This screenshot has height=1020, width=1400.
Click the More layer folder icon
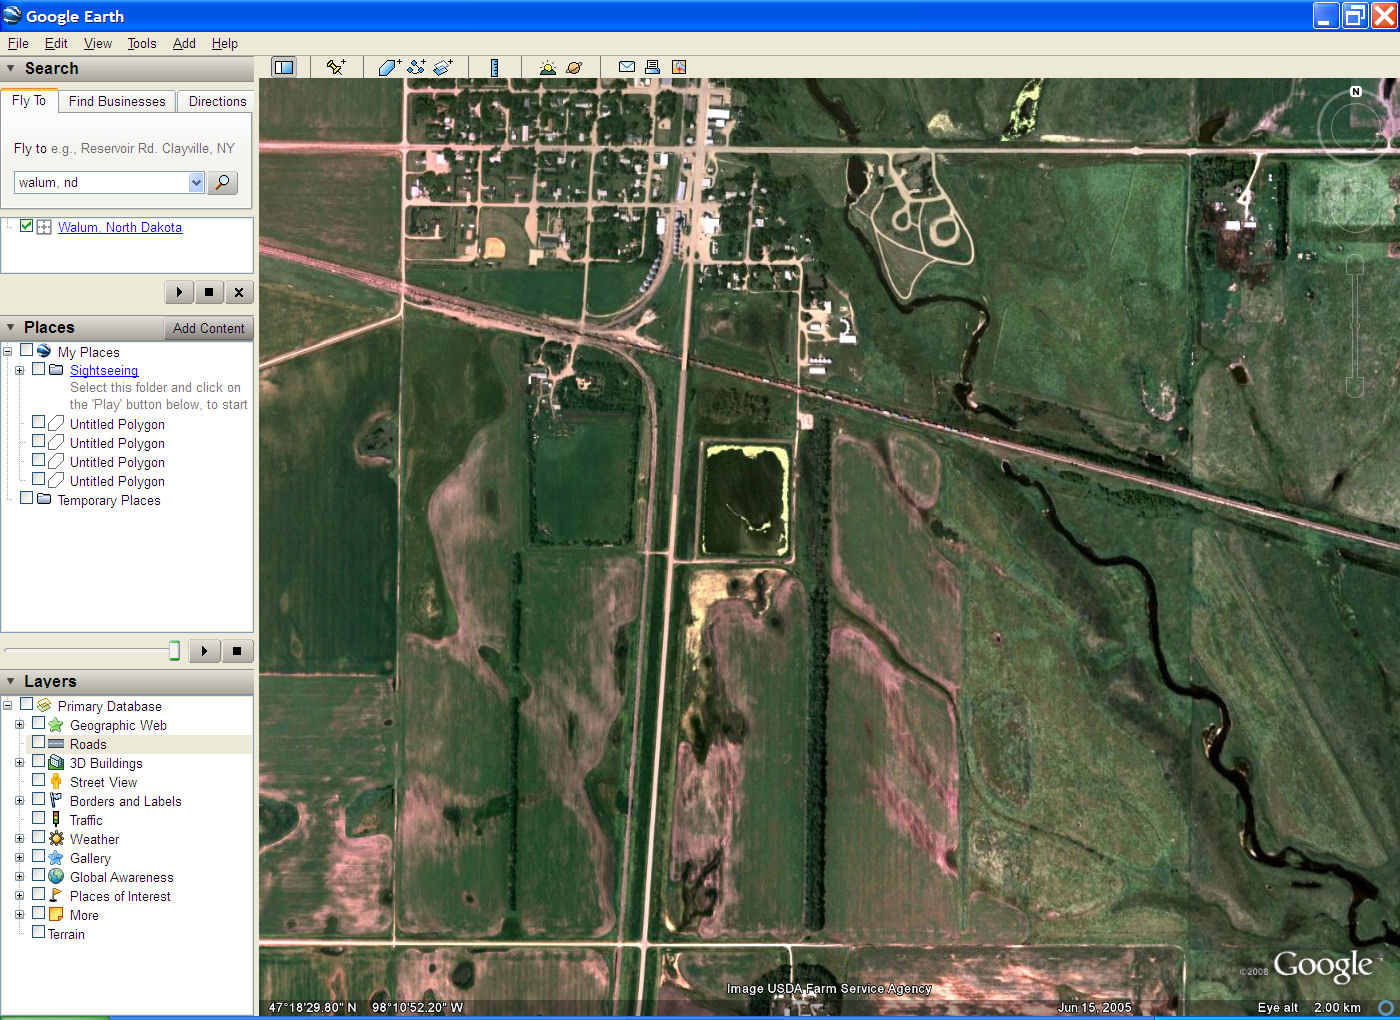(56, 915)
